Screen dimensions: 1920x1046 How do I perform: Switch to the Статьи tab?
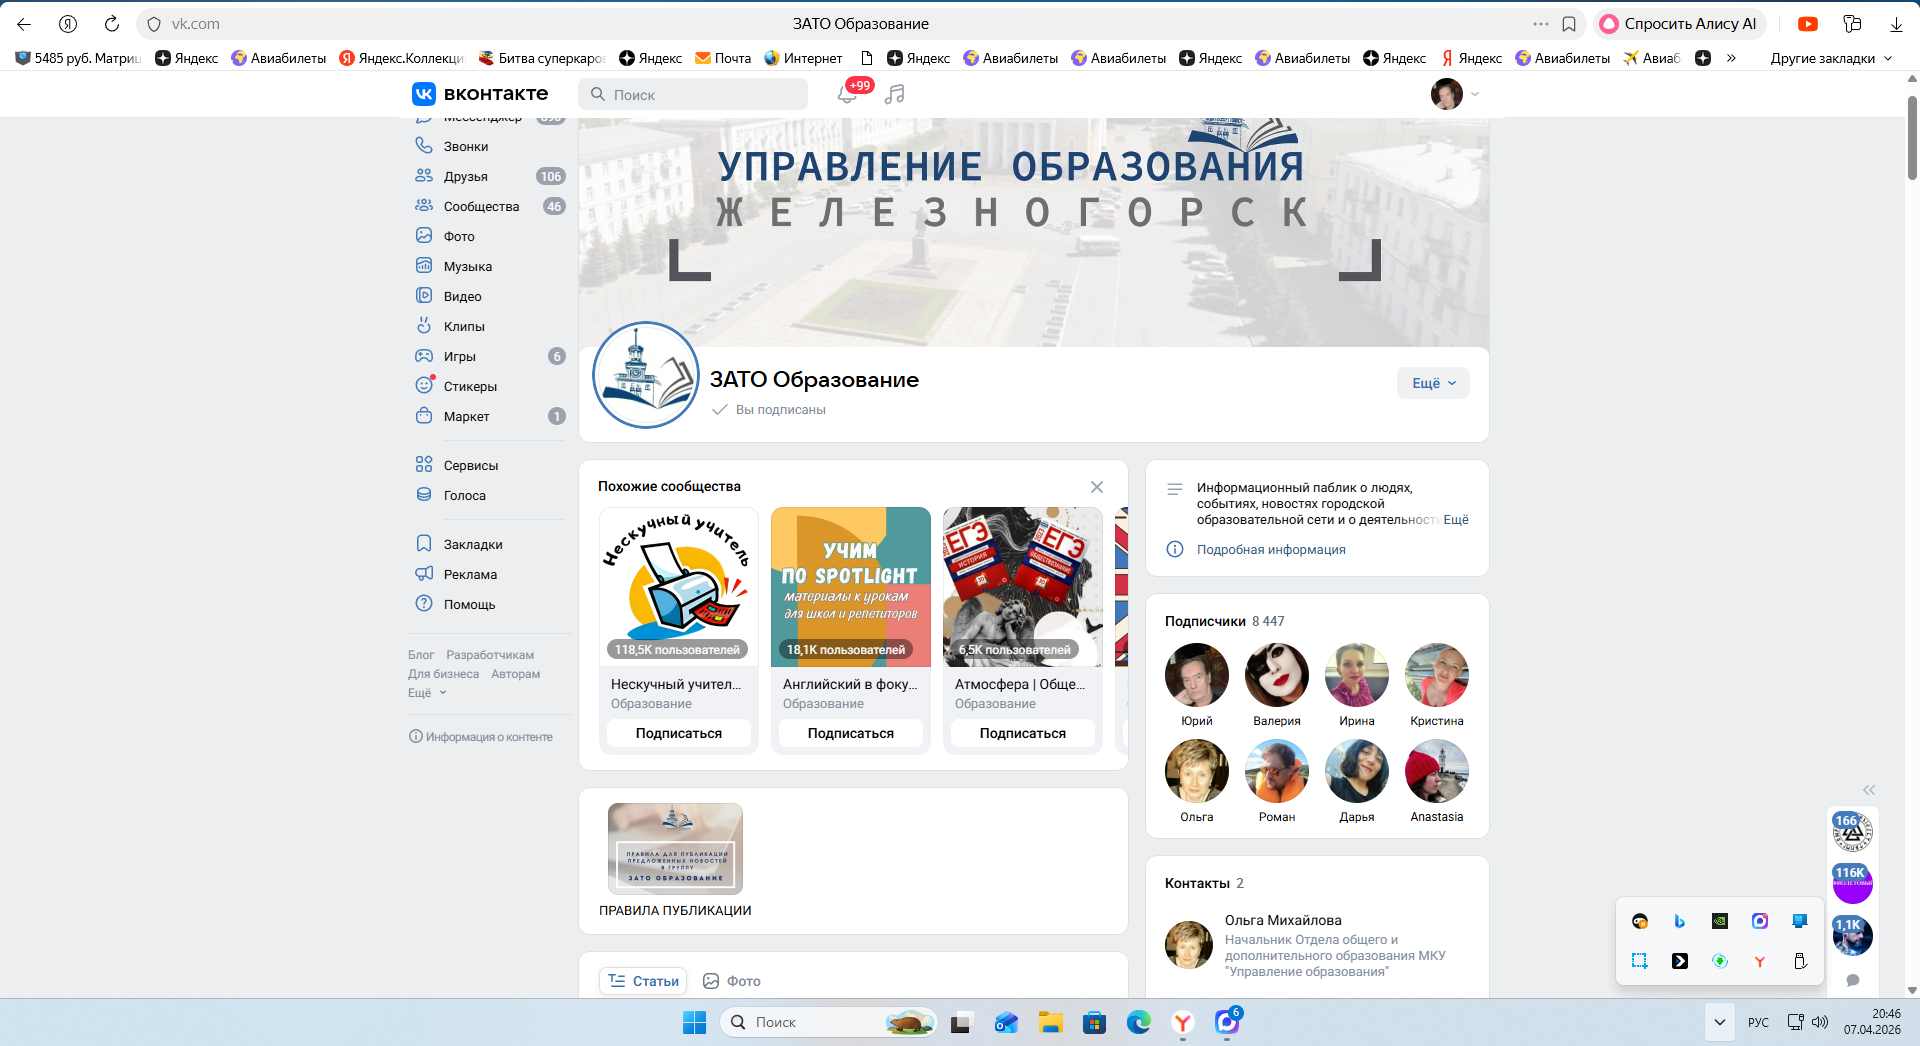click(644, 981)
